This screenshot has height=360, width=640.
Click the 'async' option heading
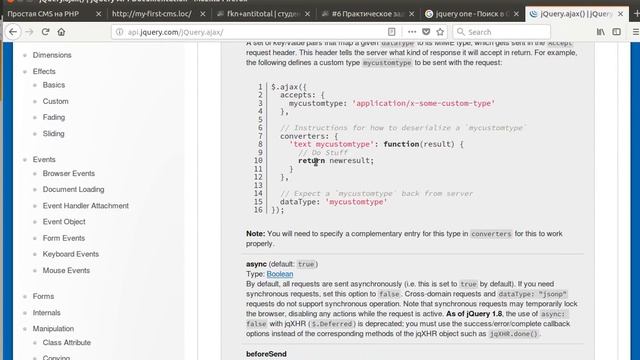tap(256, 264)
